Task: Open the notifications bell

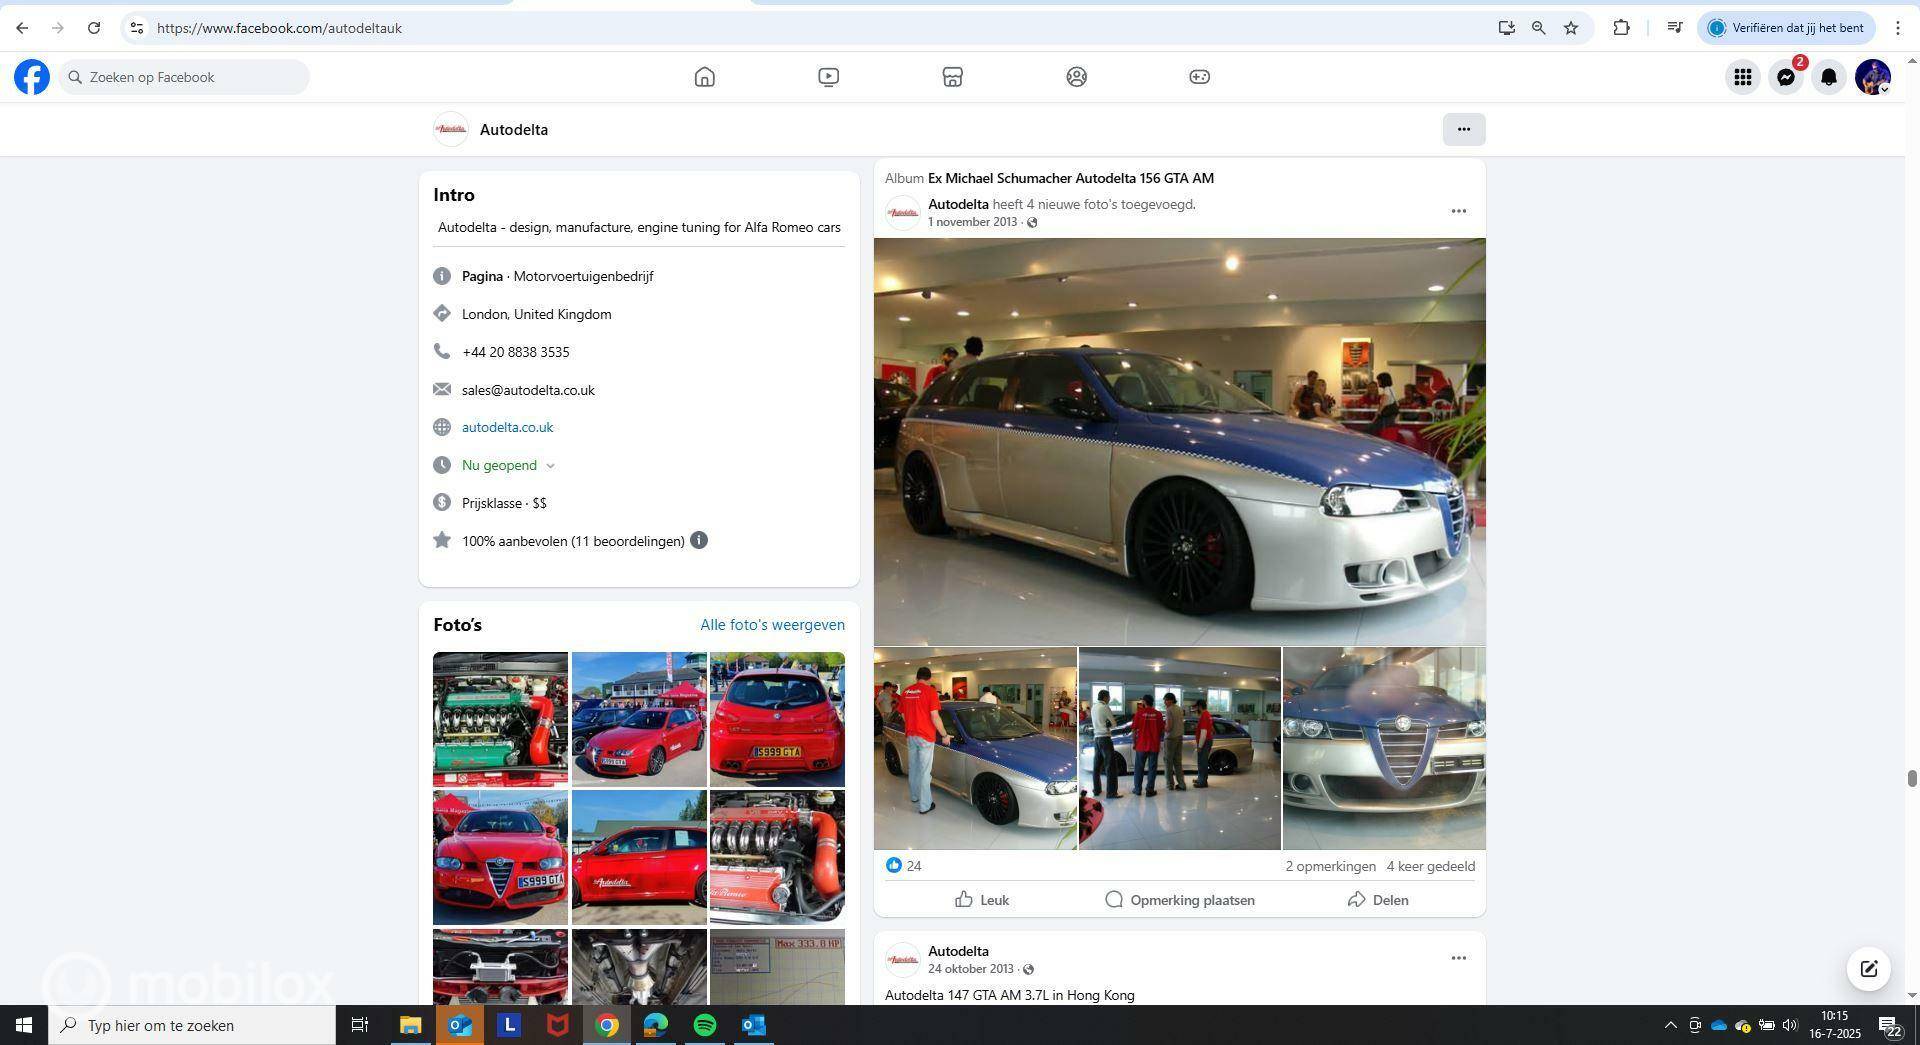Action: pyautogui.click(x=1828, y=77)
